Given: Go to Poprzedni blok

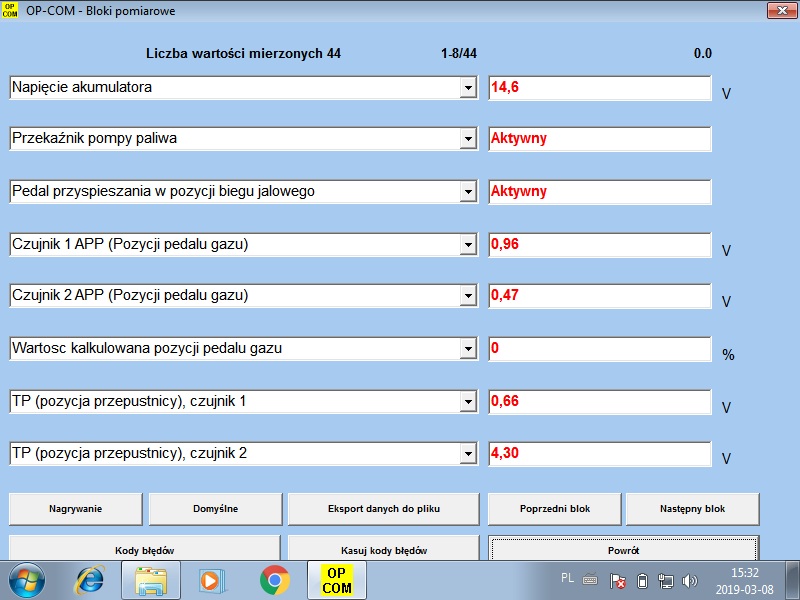Looking at the screenshot, I should pyautogui.click(x=554, y=509).
